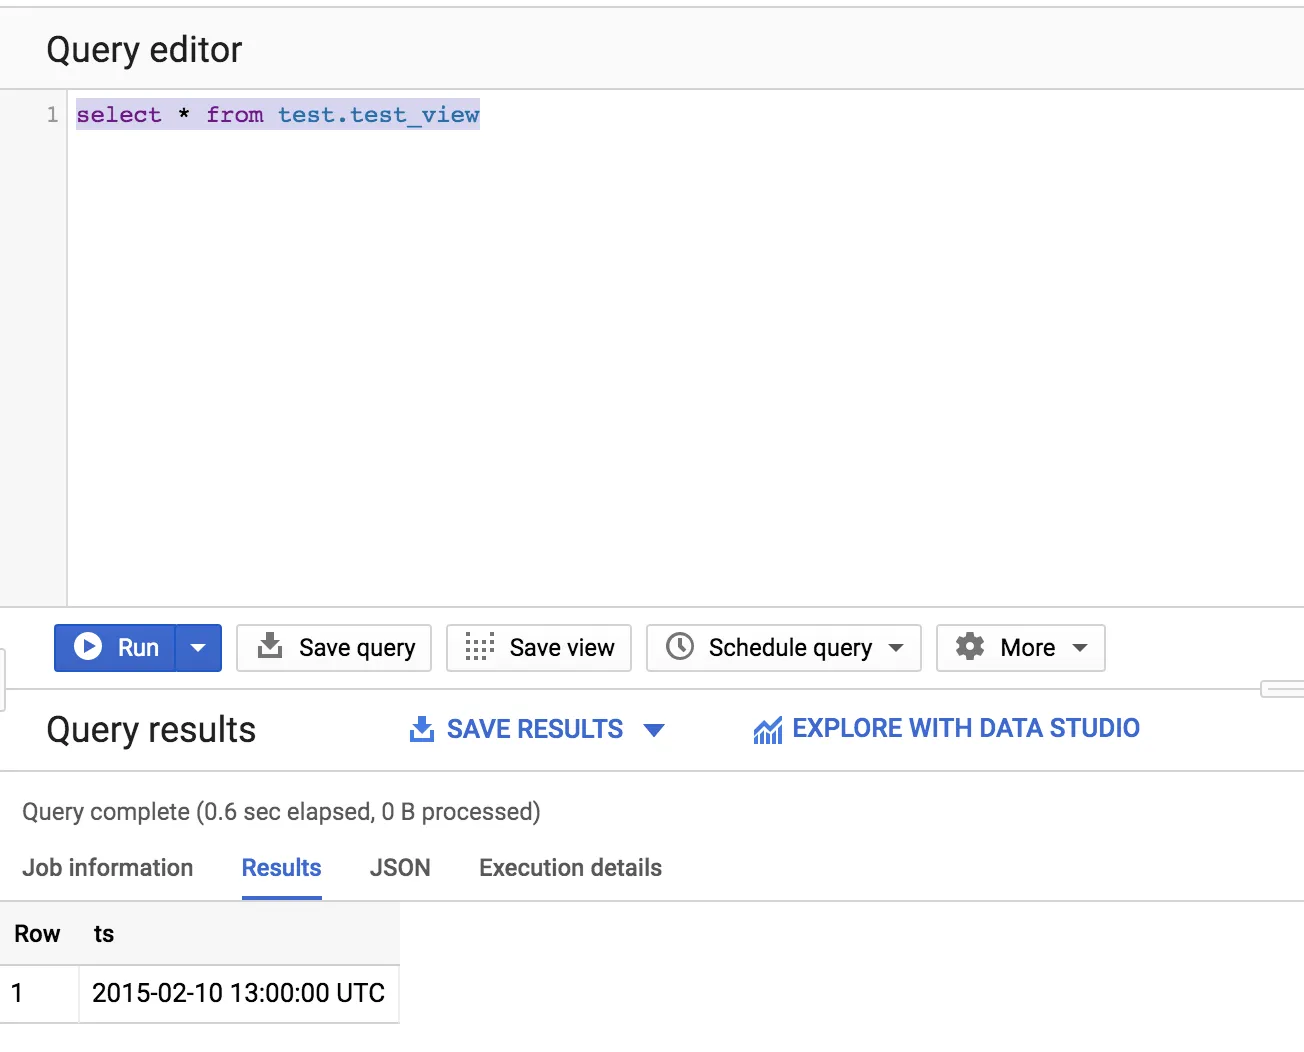The height and width of the screenshot is (1052, 1304).
Task: Click the Save query button label
Action: click(357, 648)
